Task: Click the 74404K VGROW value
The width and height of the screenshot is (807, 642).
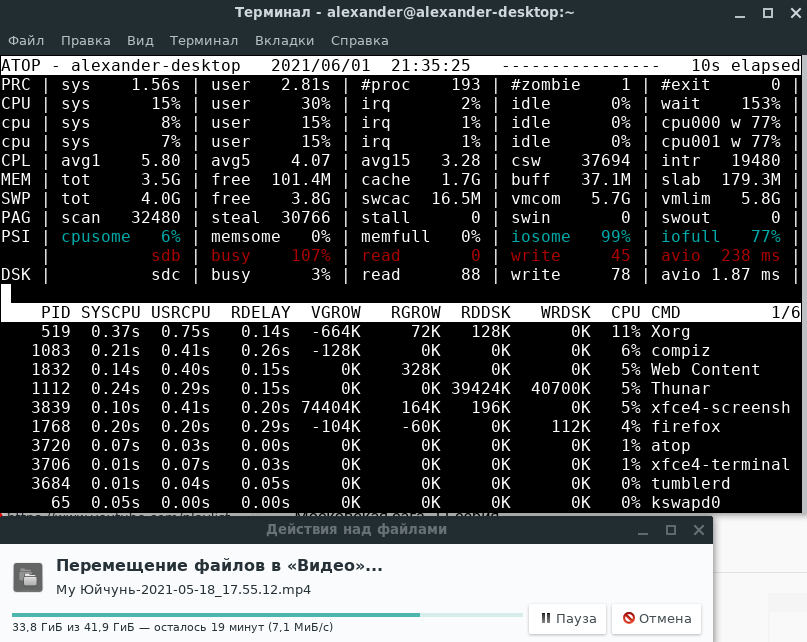Action: (330, 408)
